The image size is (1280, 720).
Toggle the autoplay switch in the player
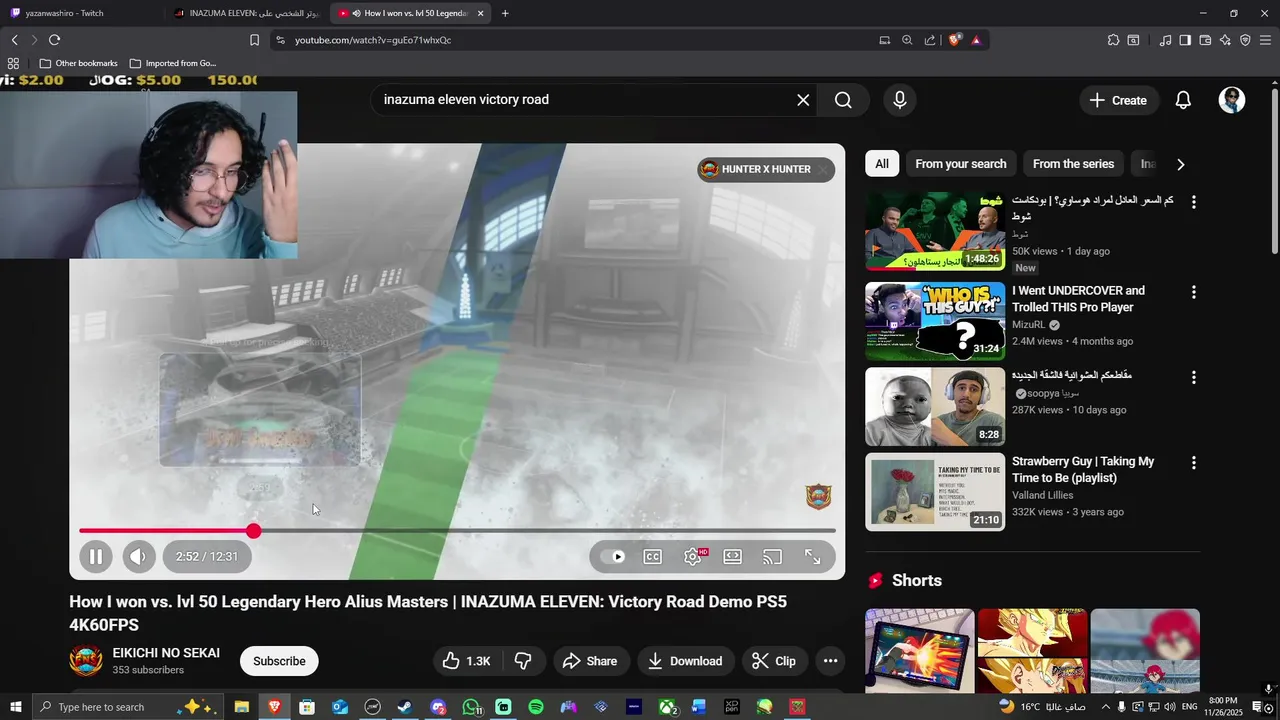[x=613, y=557]
